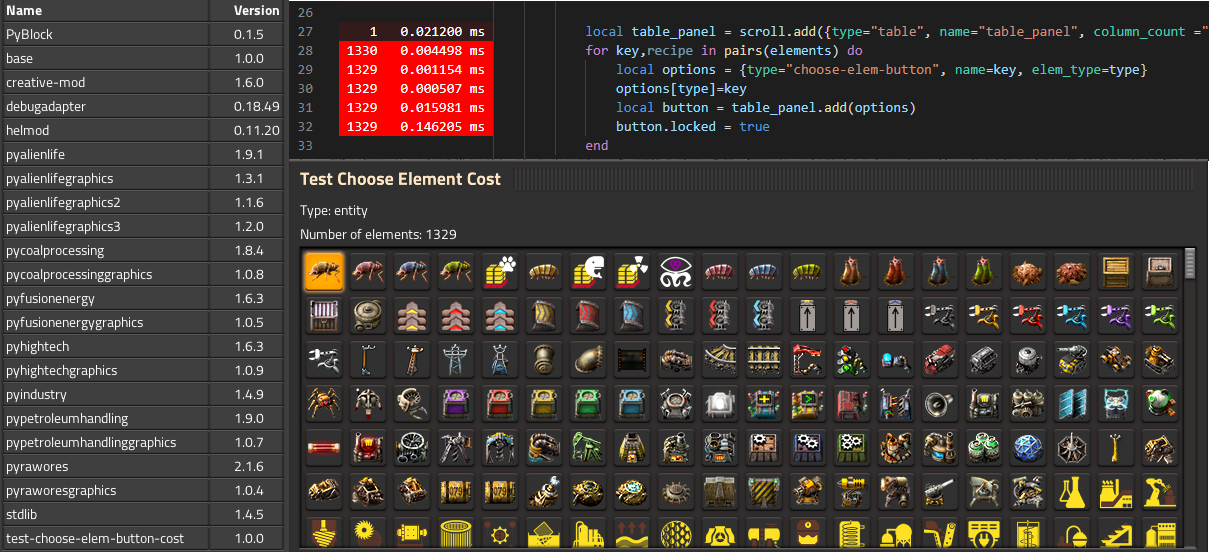Click the 0.146205 ms profiler timing

tap(442, 127)
